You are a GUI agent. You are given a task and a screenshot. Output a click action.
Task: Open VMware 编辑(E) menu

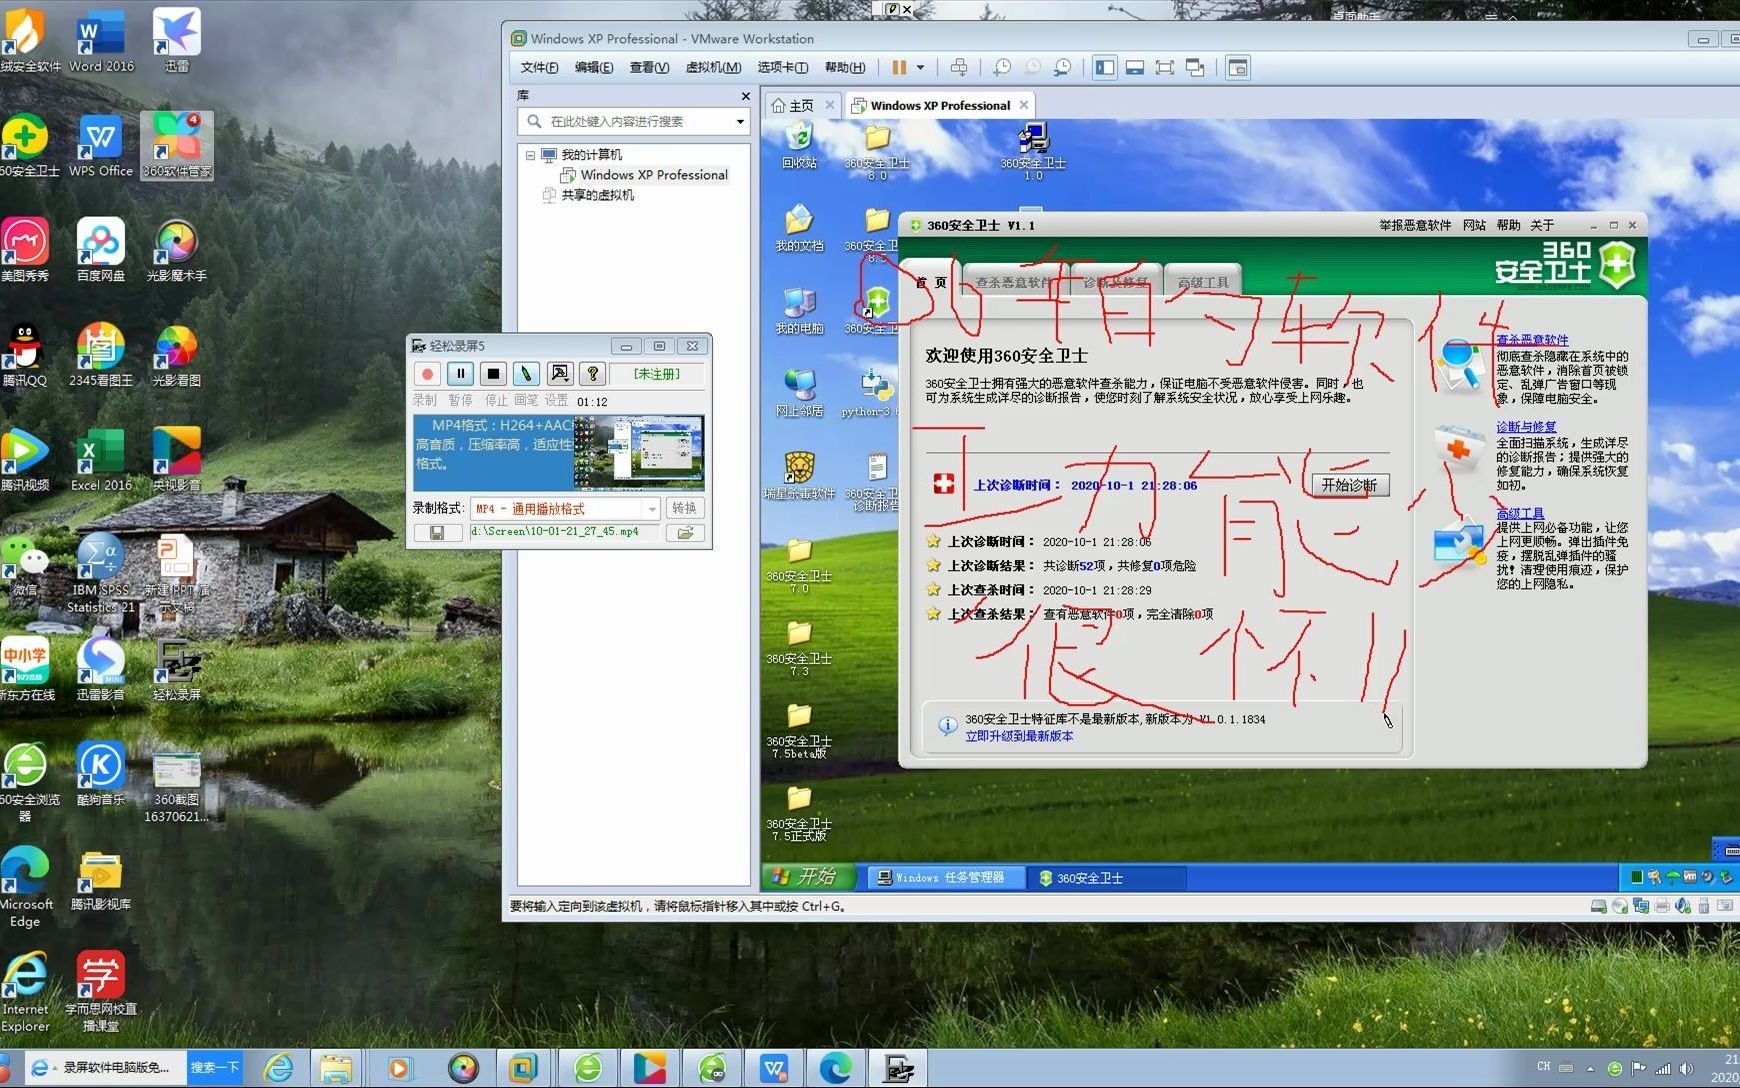pyautogui.click(x=594, y=68)
